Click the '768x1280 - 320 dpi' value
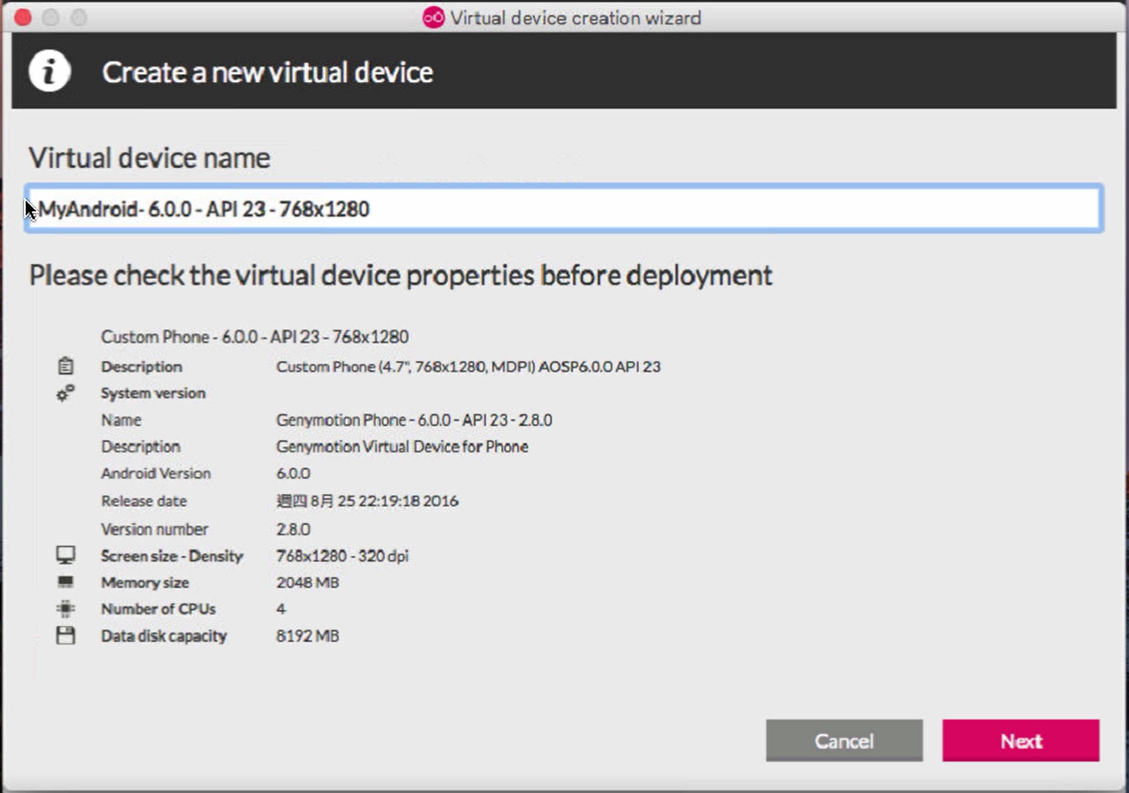The height and width of the screenshot is (793, 1129). [x=343, y=555]
